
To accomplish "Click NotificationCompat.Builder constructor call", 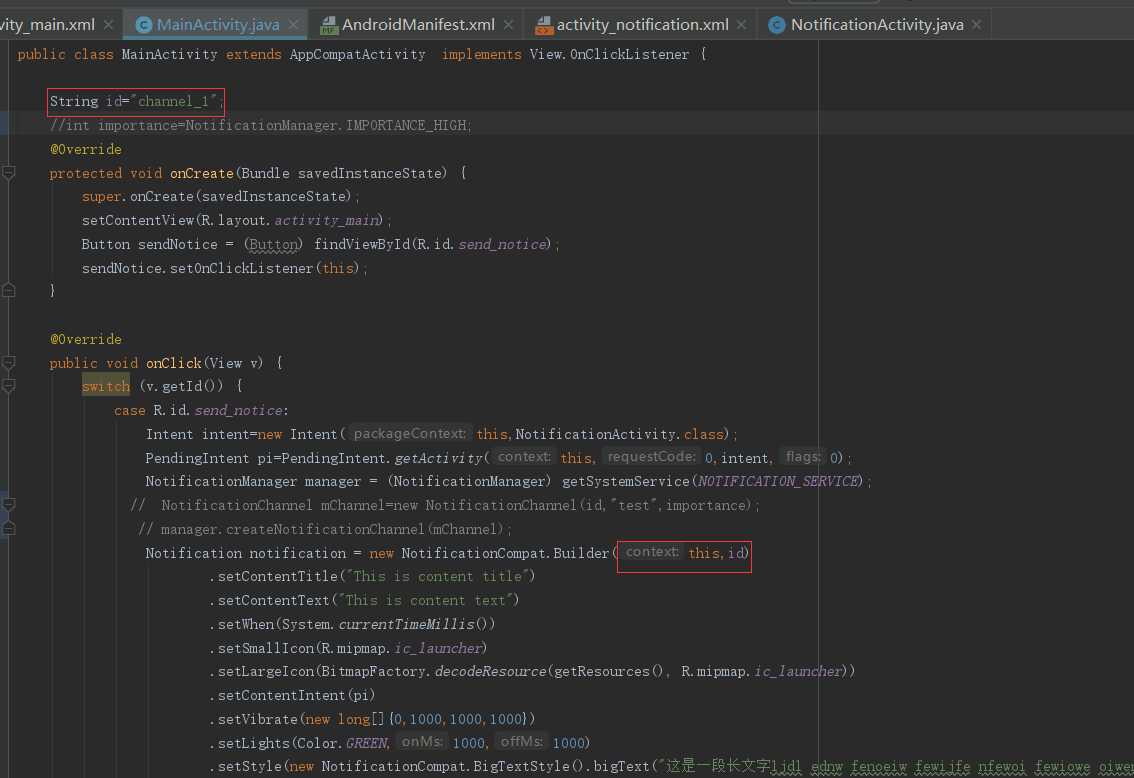I will click(x=505, y=553).
